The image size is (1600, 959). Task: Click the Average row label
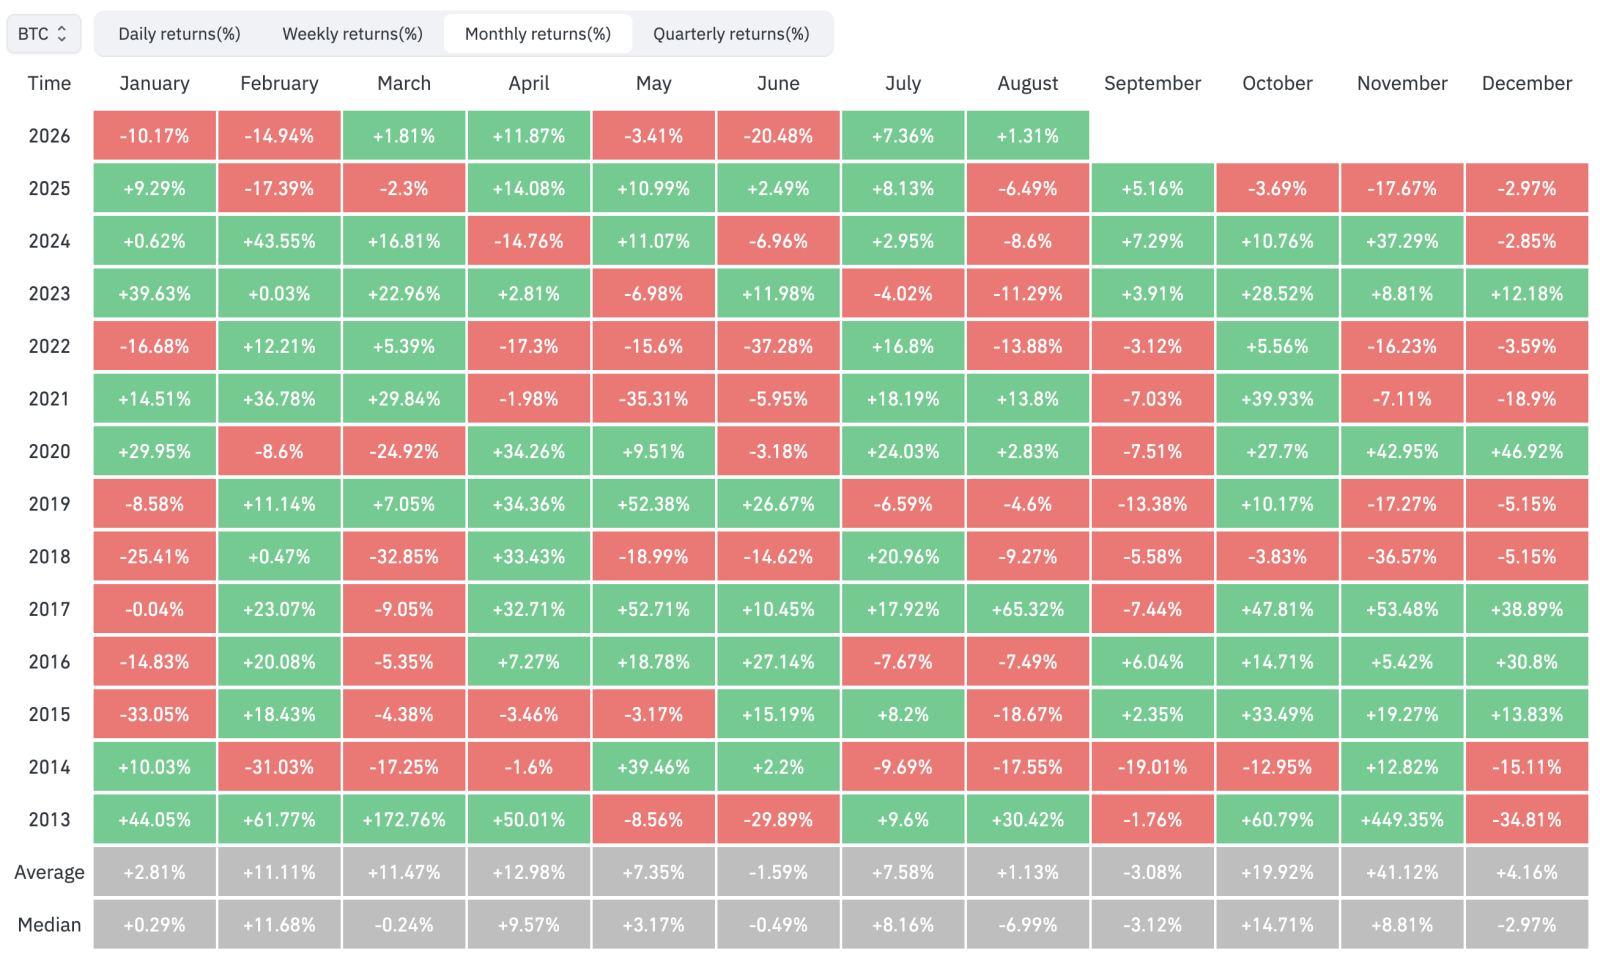(49, 872)
